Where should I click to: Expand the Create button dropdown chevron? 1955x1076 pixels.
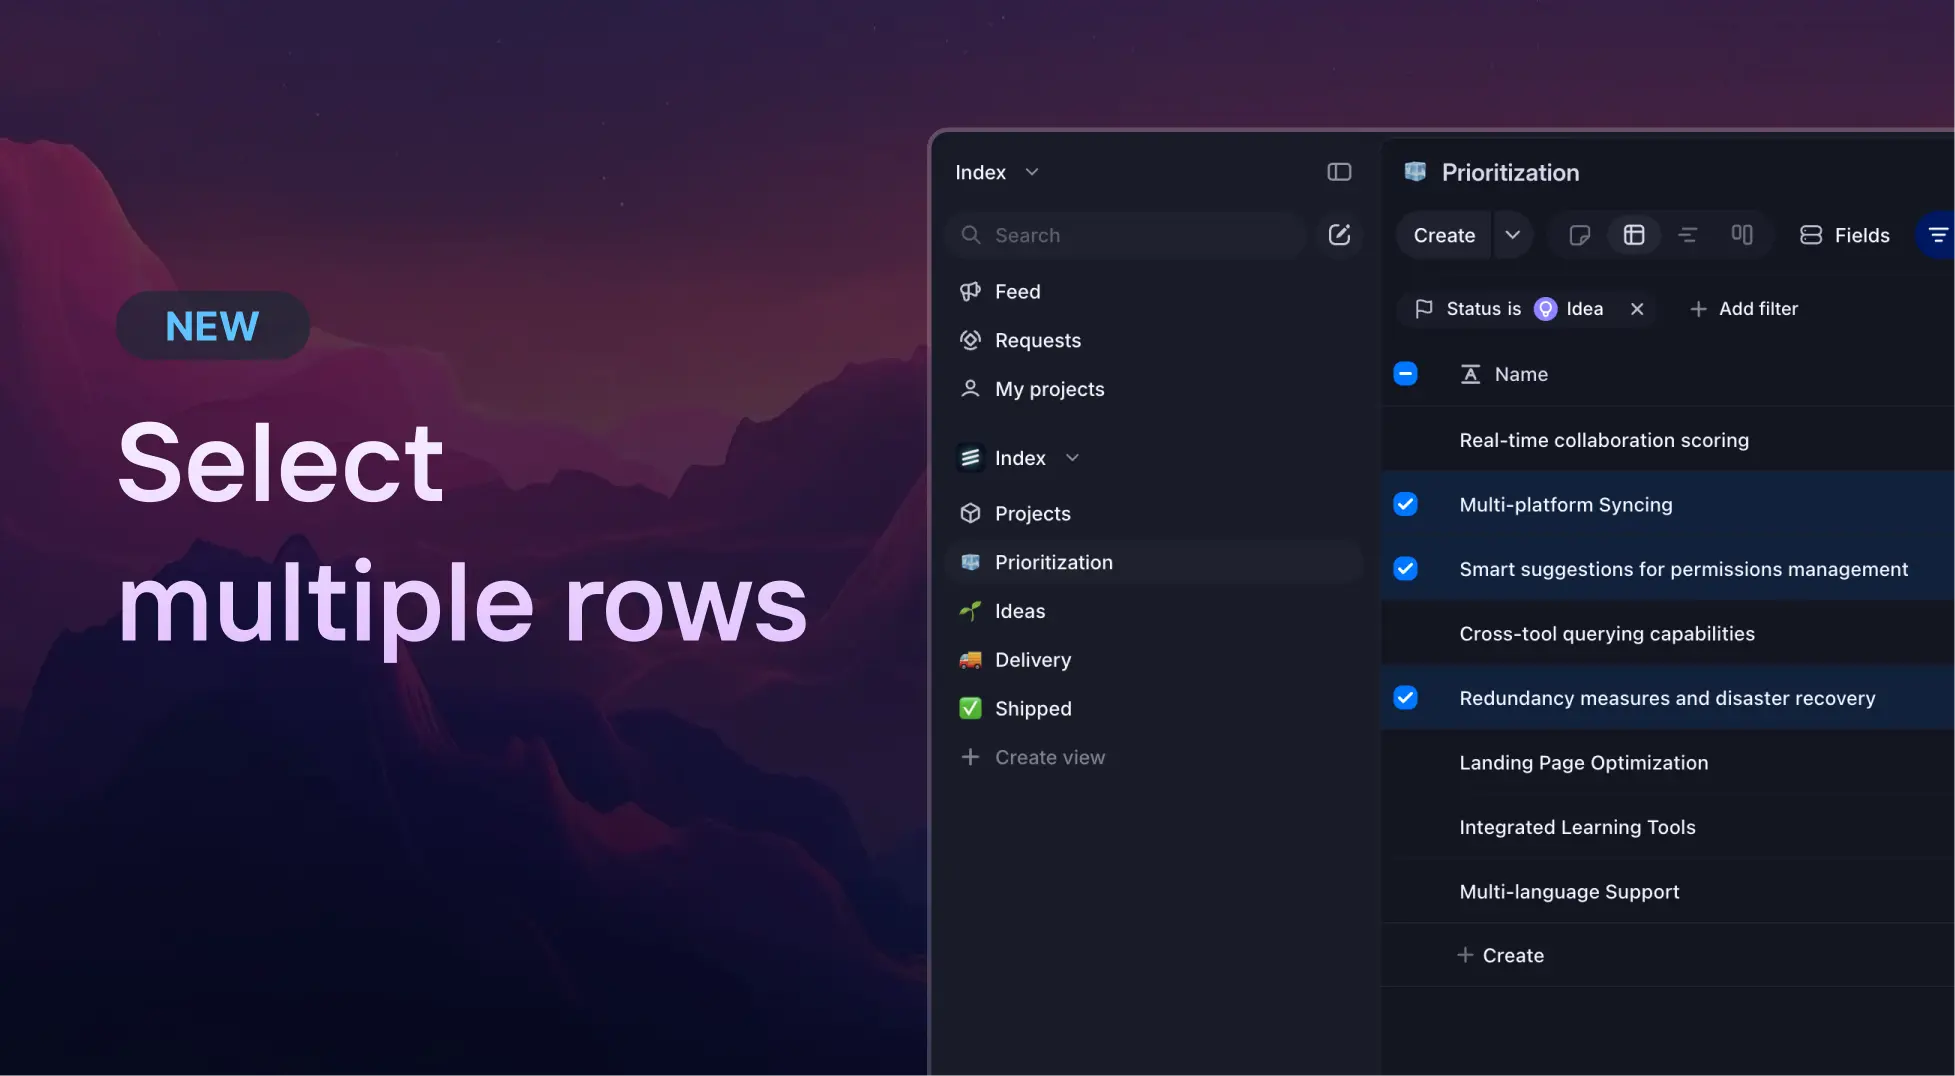[x=1513, y=235]
